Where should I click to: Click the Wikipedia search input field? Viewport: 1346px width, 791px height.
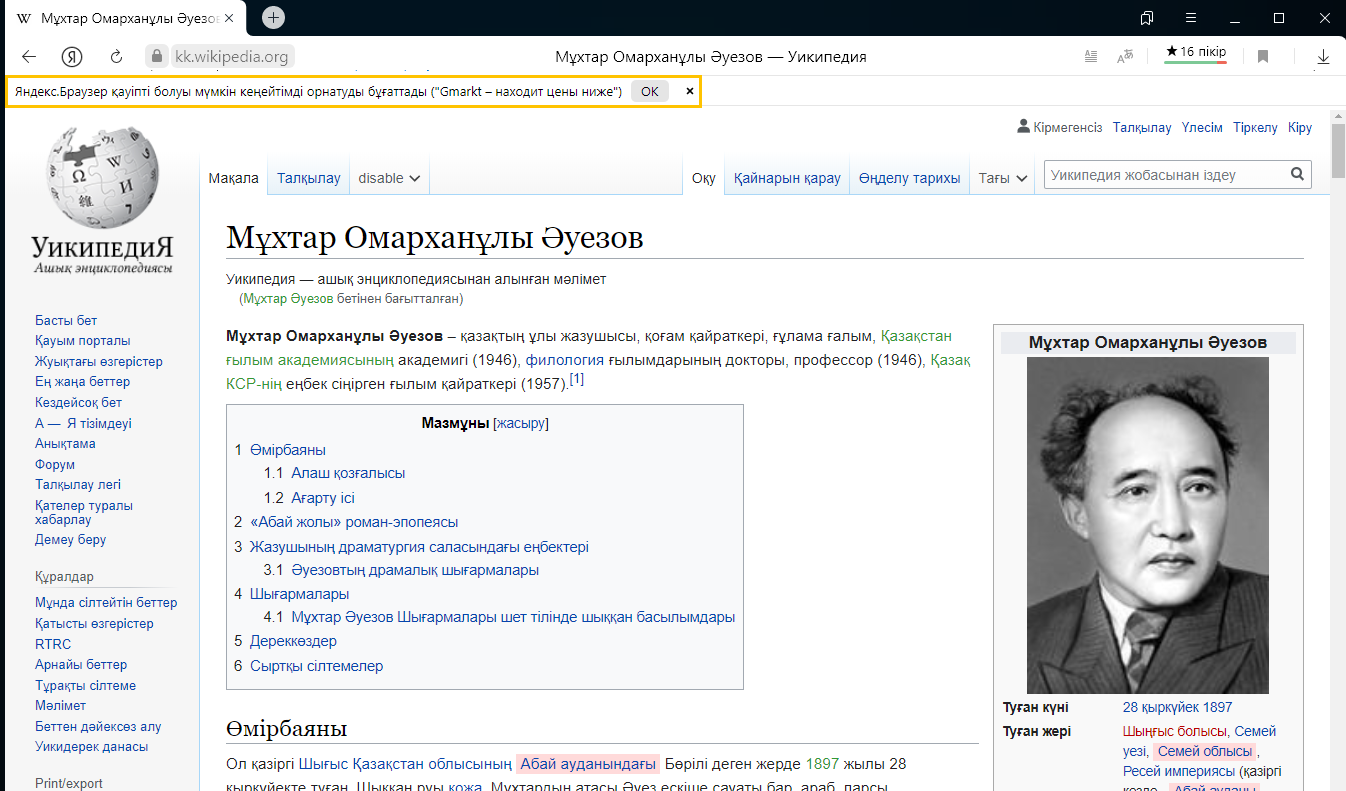1165,175
